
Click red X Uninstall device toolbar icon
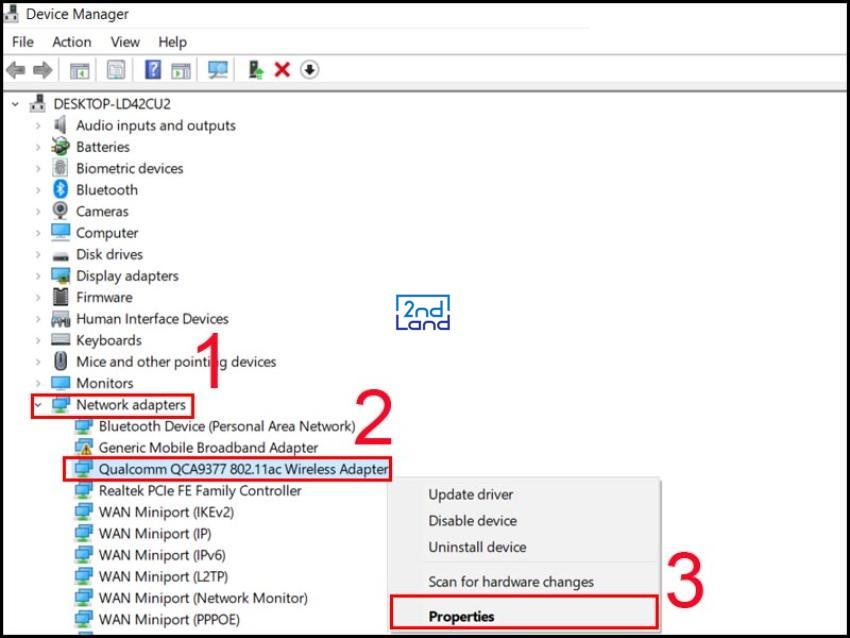[282, 69]
